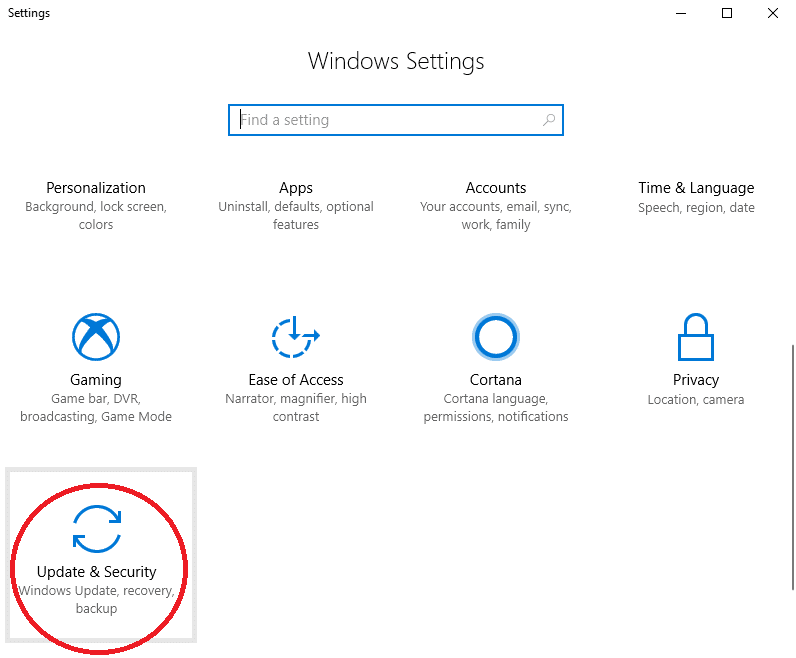Open Update & Security sync arrows icon

click(x=97, y=529)
